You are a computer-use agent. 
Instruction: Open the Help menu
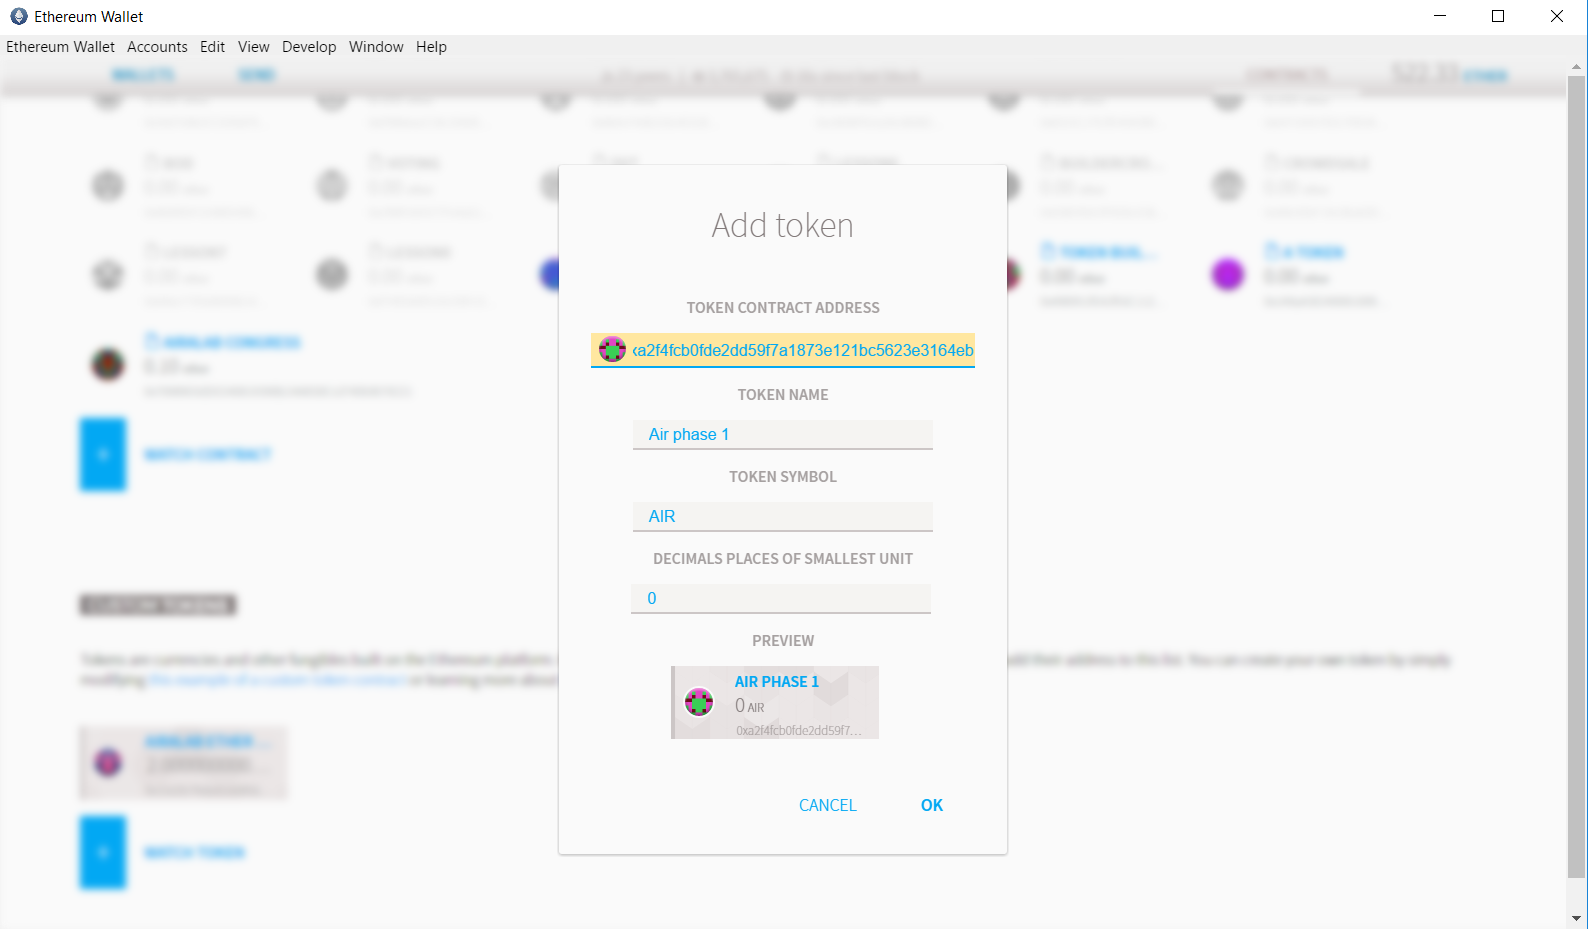coord(431,47)
